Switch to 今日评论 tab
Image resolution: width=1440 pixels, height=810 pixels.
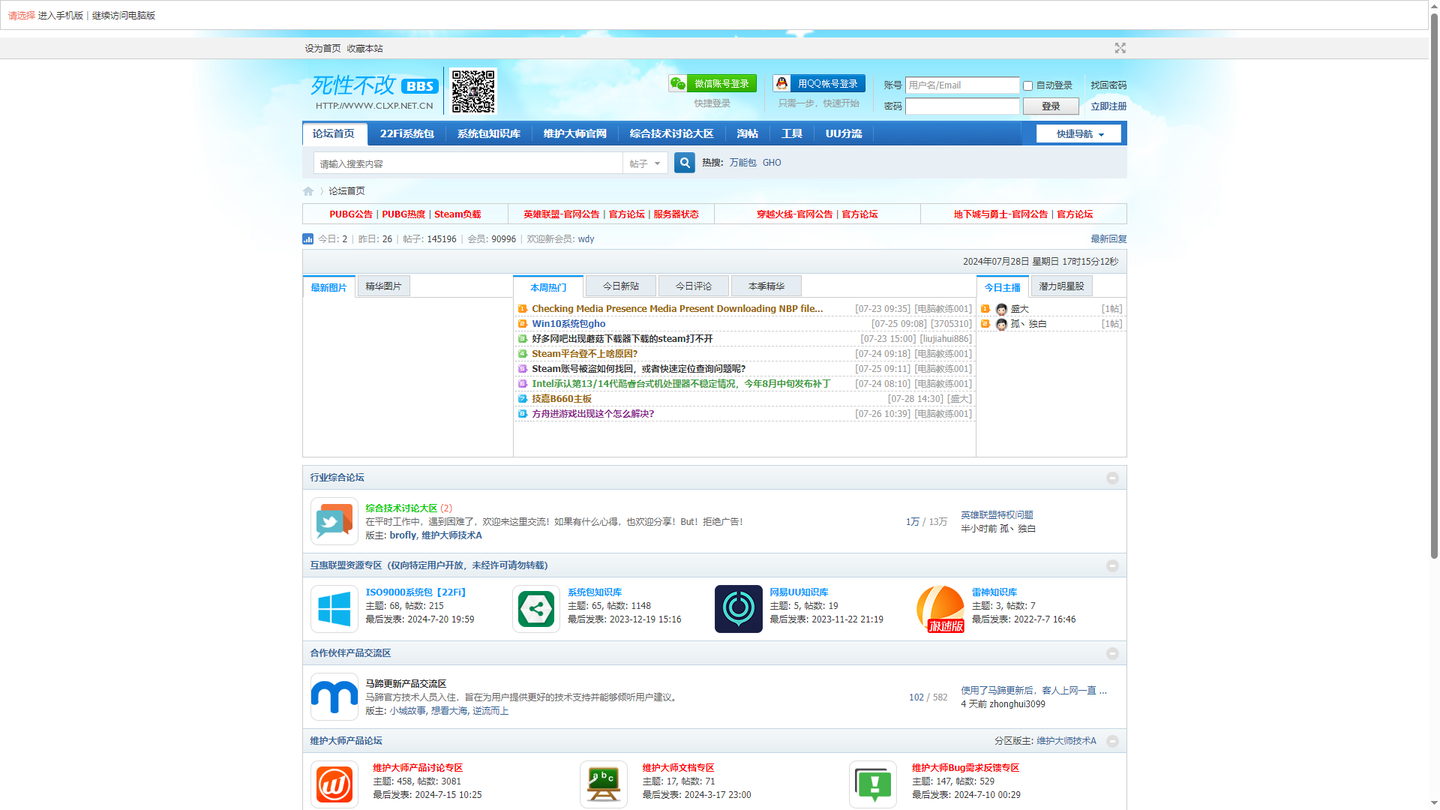click(693, 287)
